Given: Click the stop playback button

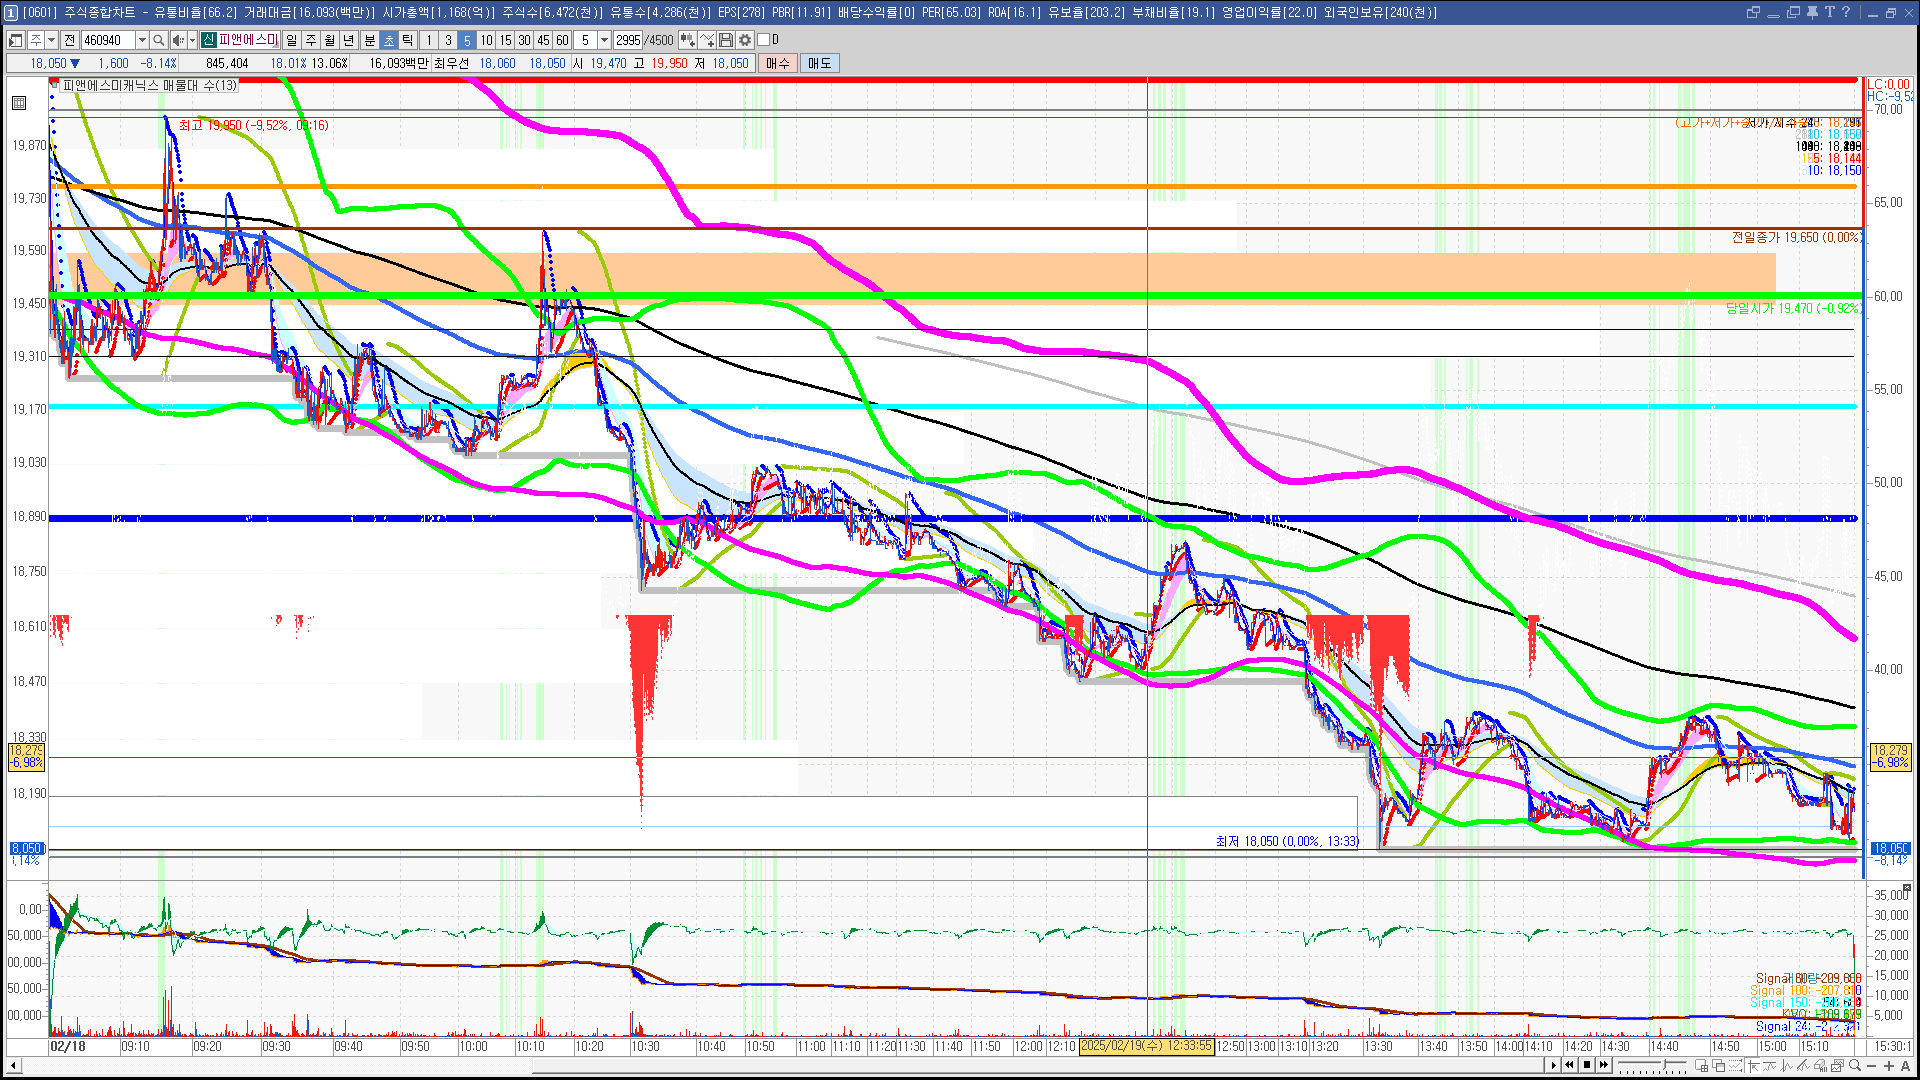Looking at the screenshot, I should (1587, 1065).
